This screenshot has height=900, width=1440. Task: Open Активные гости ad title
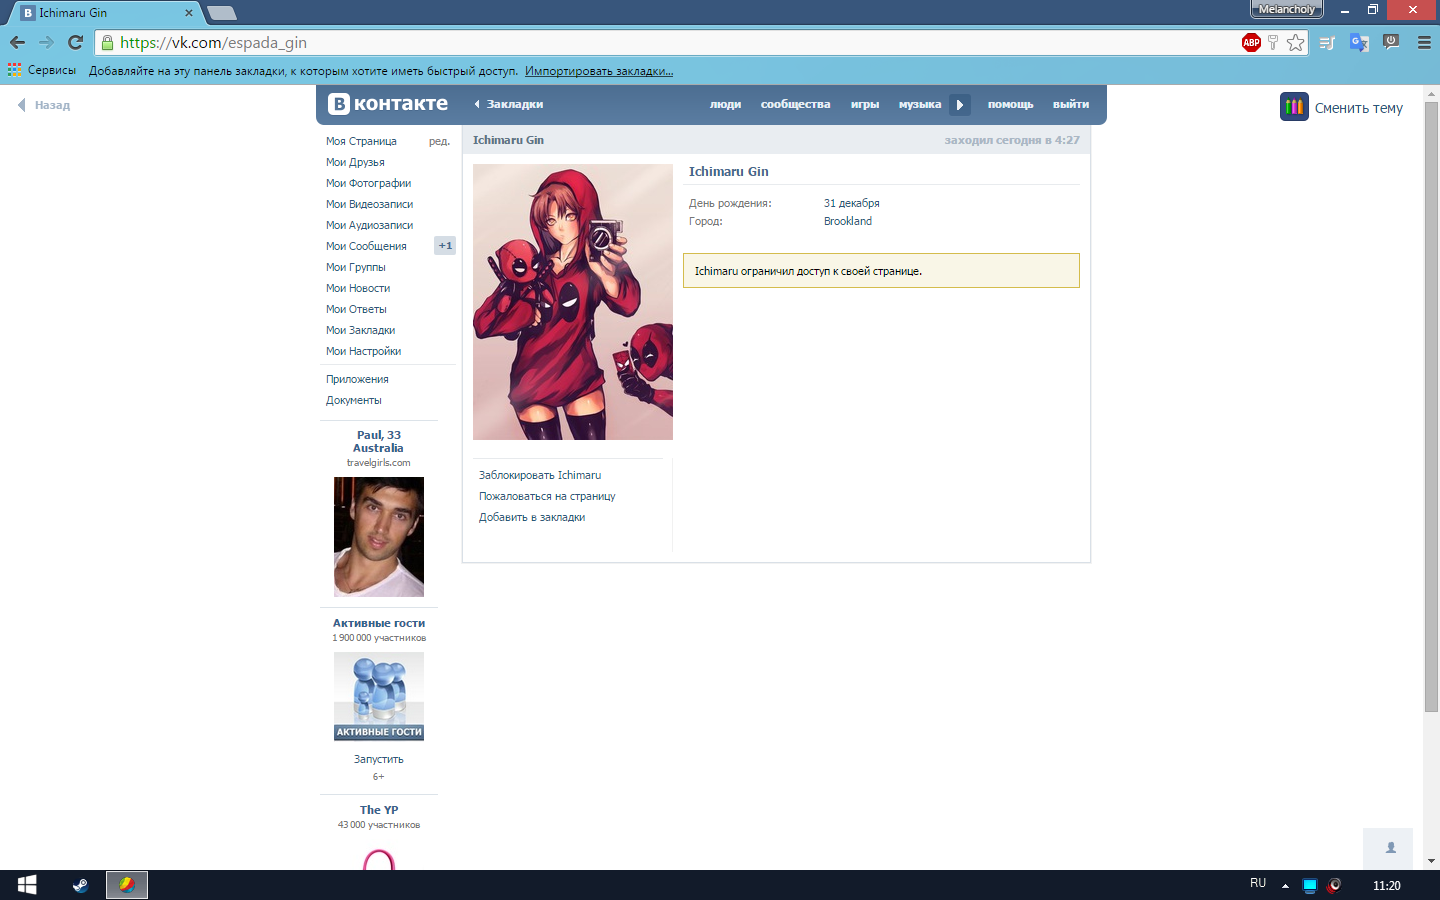coord(379,623)
